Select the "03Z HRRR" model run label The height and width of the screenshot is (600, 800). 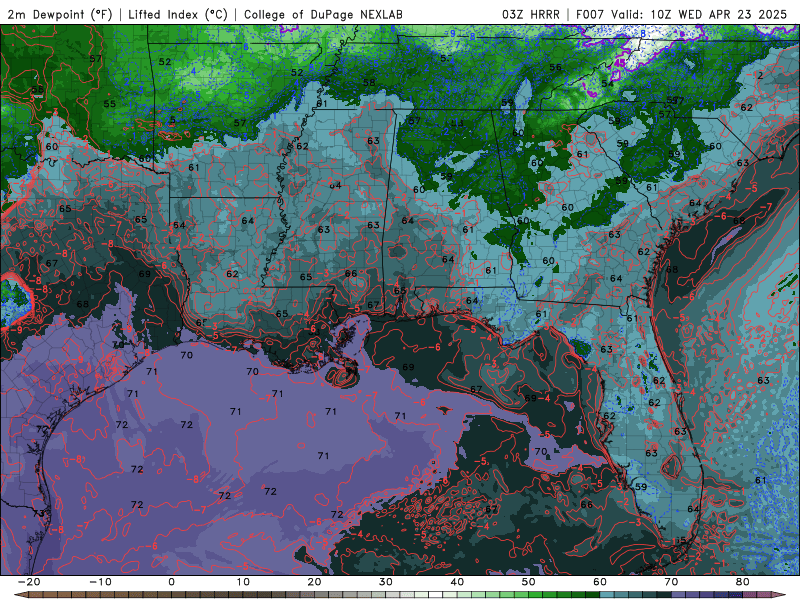pyautogui.click(x=531, y=14)
